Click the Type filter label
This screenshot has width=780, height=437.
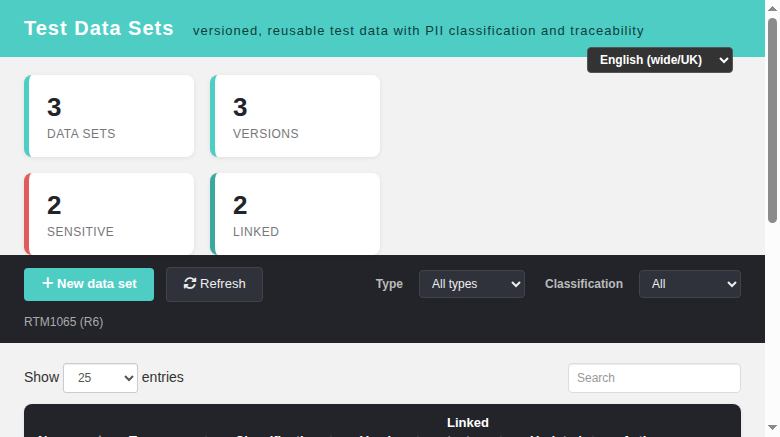(389, 284)
